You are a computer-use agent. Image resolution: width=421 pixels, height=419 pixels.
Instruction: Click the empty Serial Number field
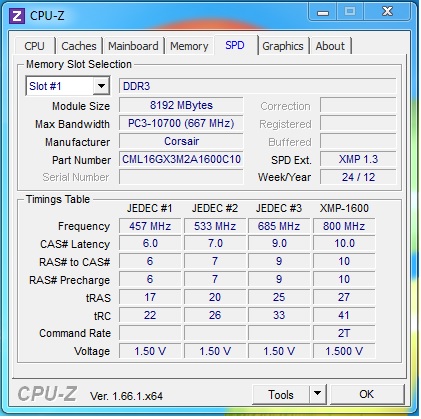(x=181, y=177)
